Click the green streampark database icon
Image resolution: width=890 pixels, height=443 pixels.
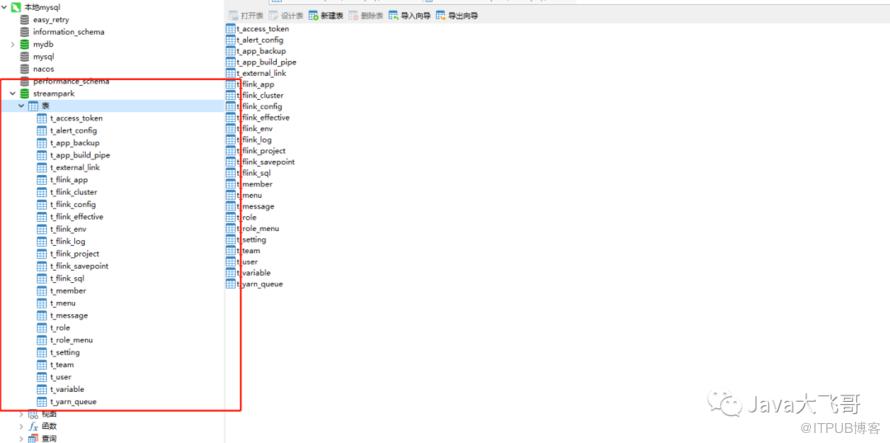[x=24, y=94]
